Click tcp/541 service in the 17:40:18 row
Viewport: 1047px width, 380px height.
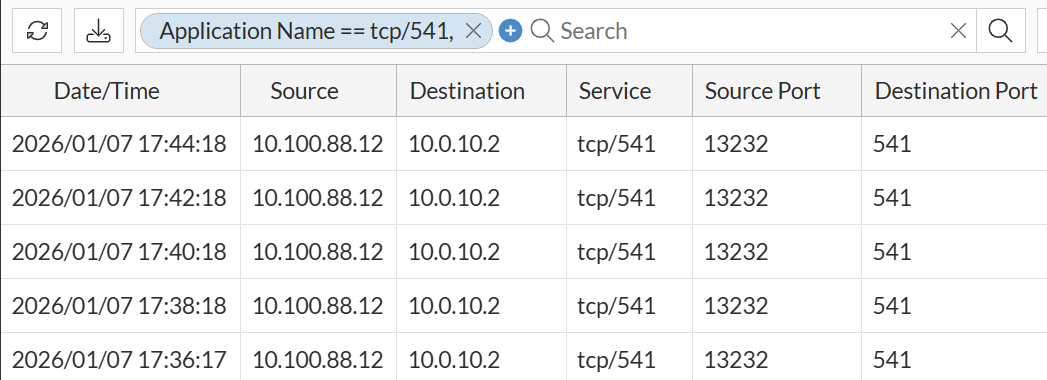pyautogui.click(x=616, y=252)
